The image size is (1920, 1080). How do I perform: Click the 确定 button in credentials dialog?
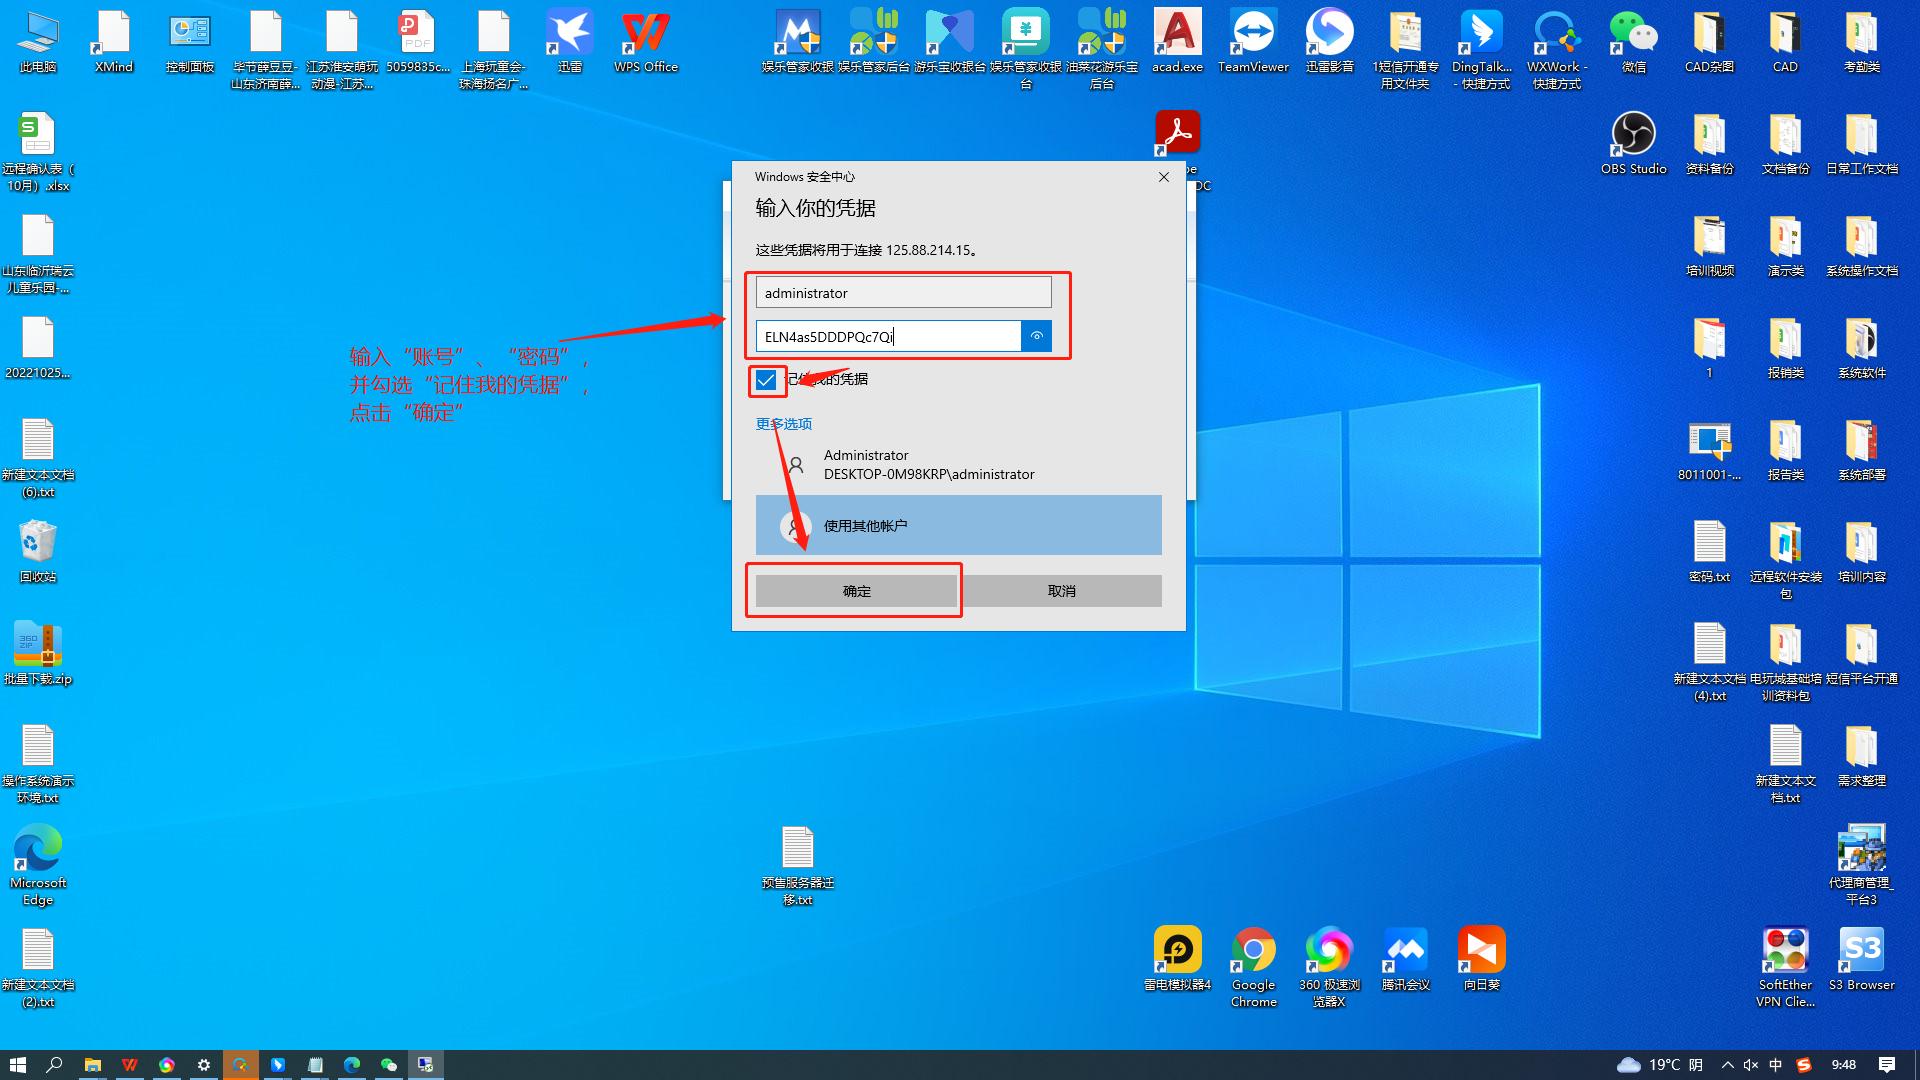coord(857,591)
